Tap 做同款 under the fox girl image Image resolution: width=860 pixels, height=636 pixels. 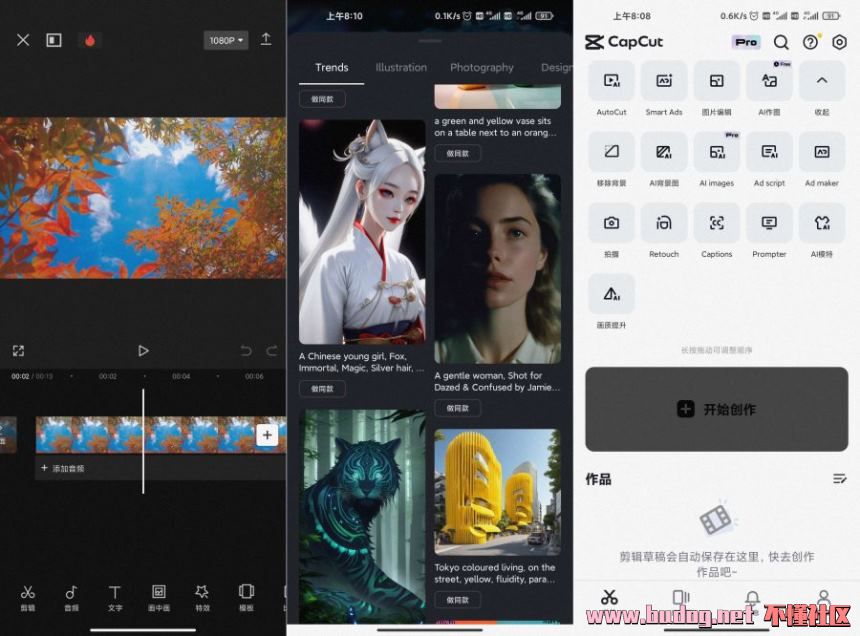click(x=322, y=388)
